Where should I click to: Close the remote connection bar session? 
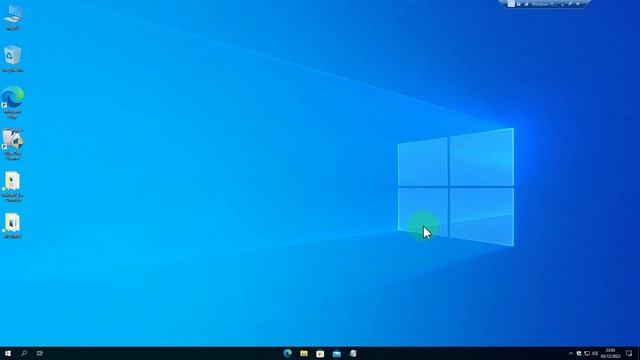coord(578,4)
